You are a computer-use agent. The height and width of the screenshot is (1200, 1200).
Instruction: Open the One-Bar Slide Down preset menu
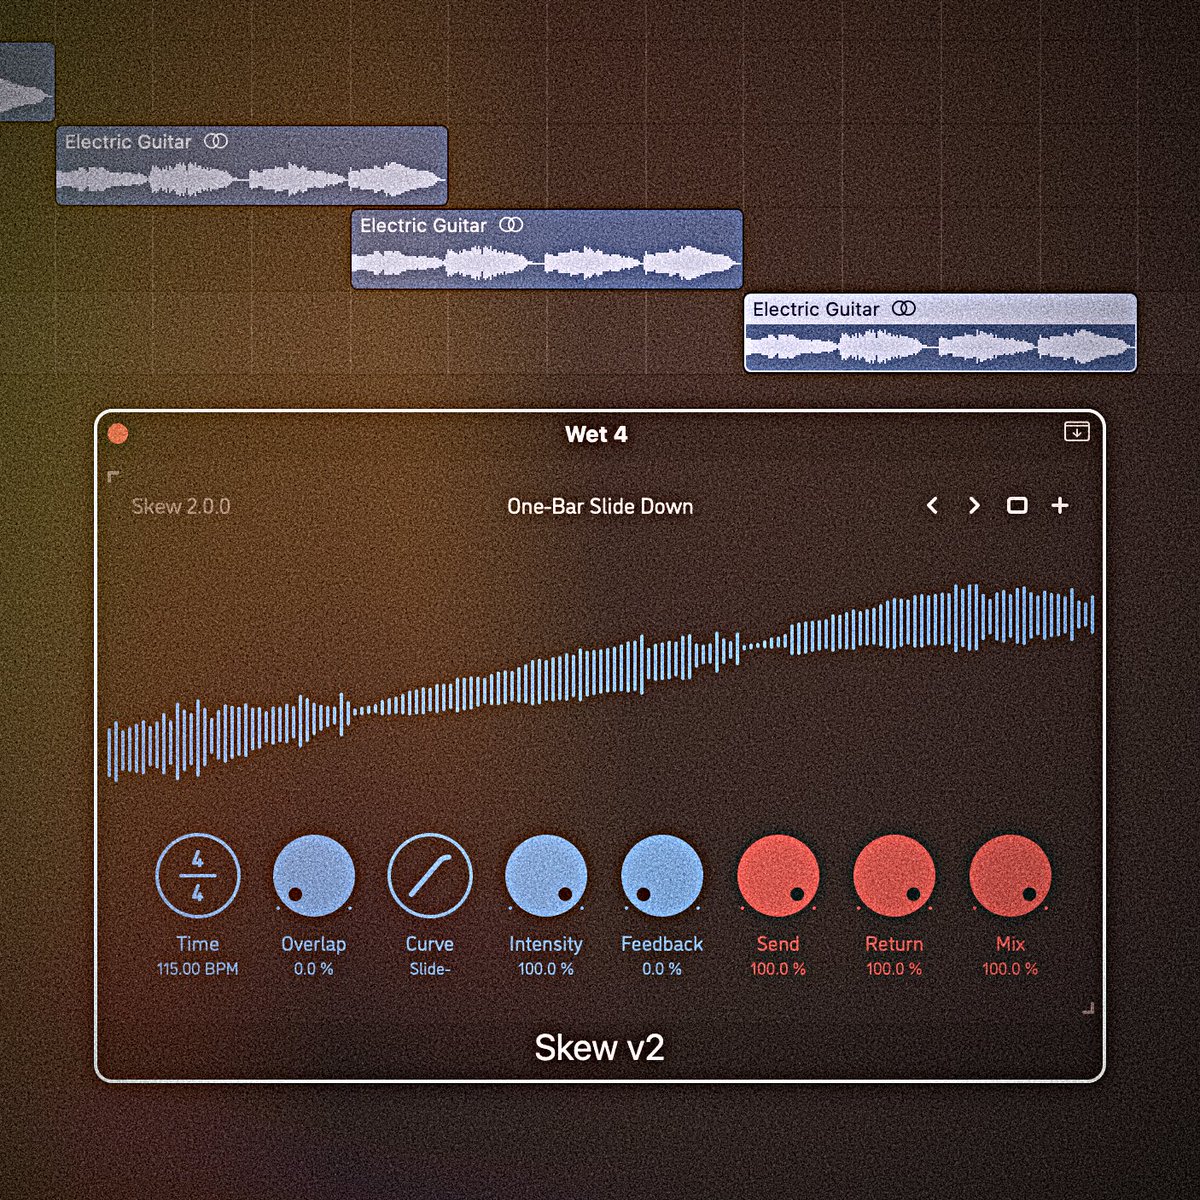pyautogui.click(x=600, y=506)
